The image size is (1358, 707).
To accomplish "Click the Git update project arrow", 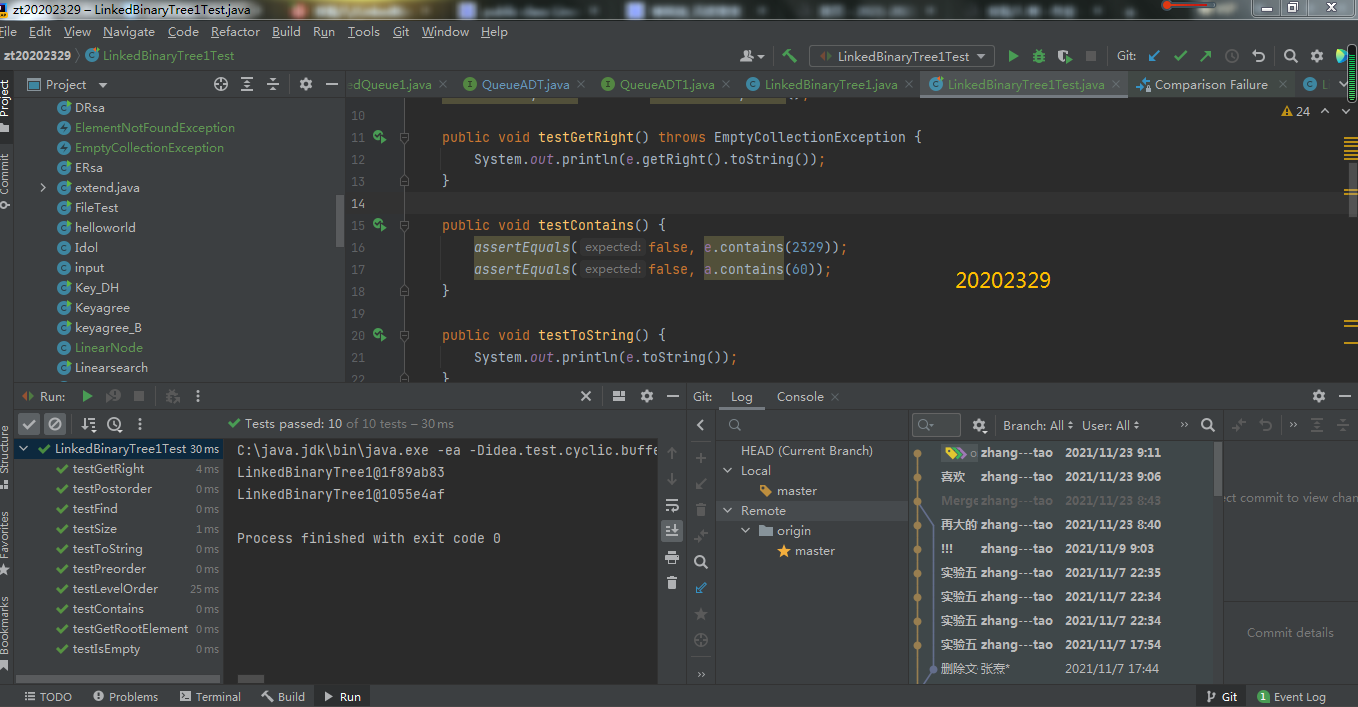I will pyautogui.click(x=1155, y=56).
